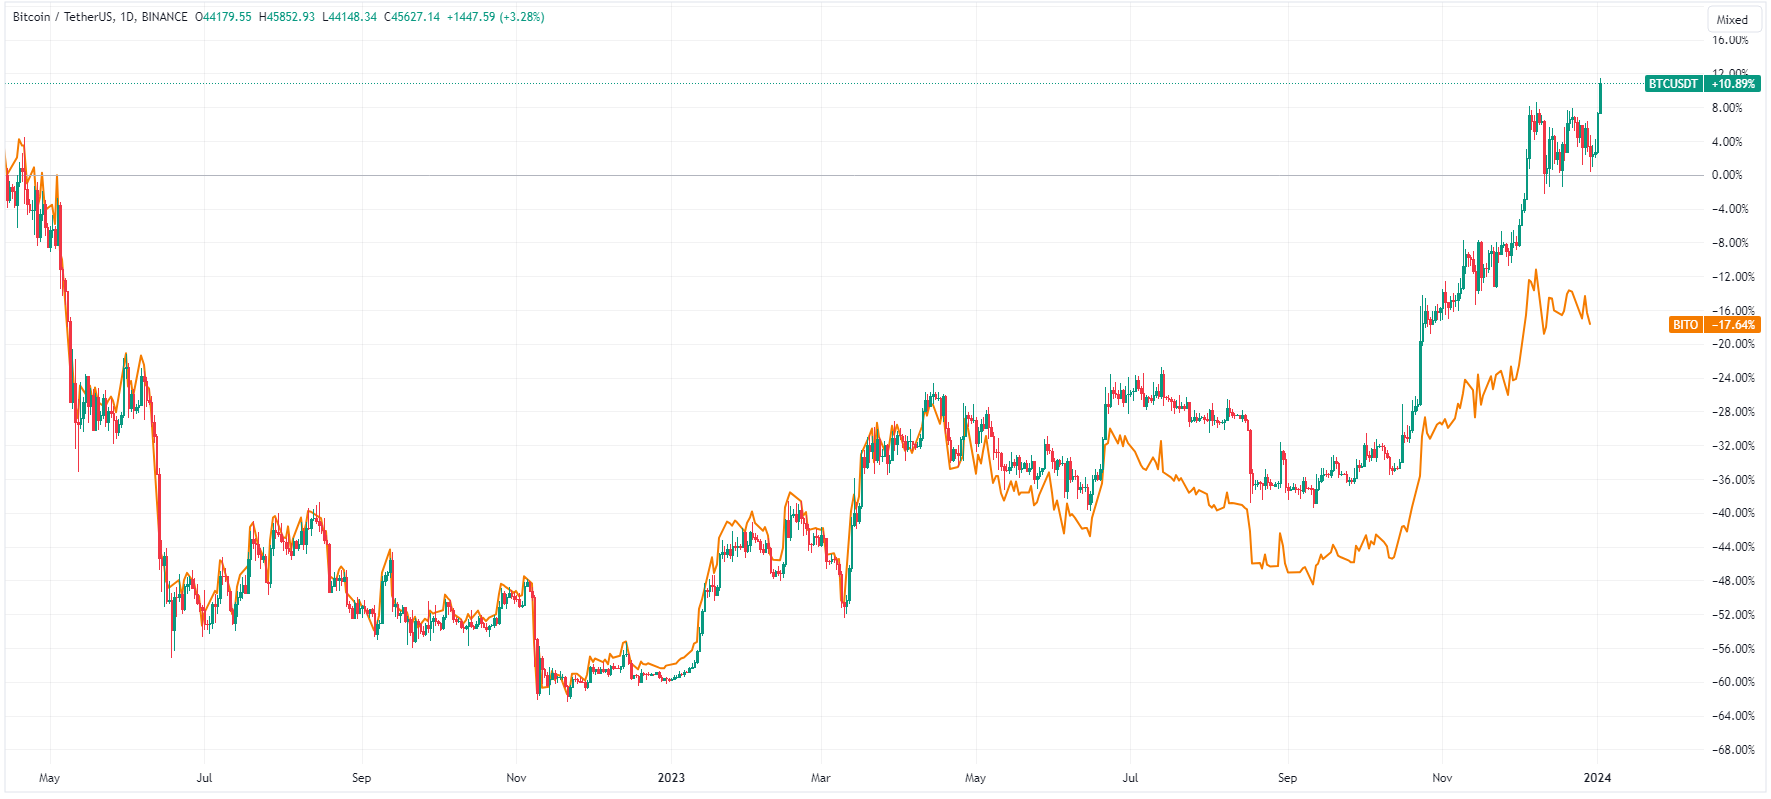Select the green BTCUSDT price label
The width and height of the screenshot is (1771, 799).
tap(1673, 84)
